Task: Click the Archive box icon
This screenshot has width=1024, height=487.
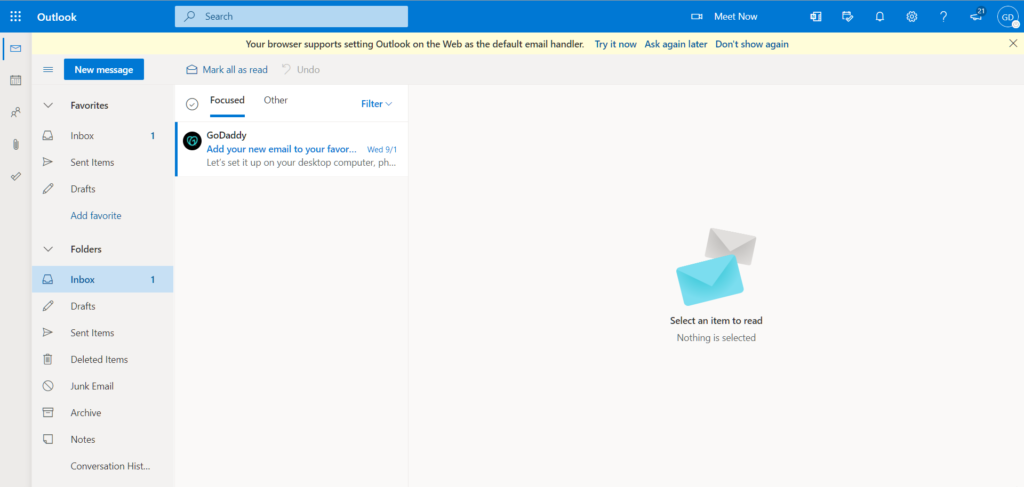Action: (x=48, y=413)
